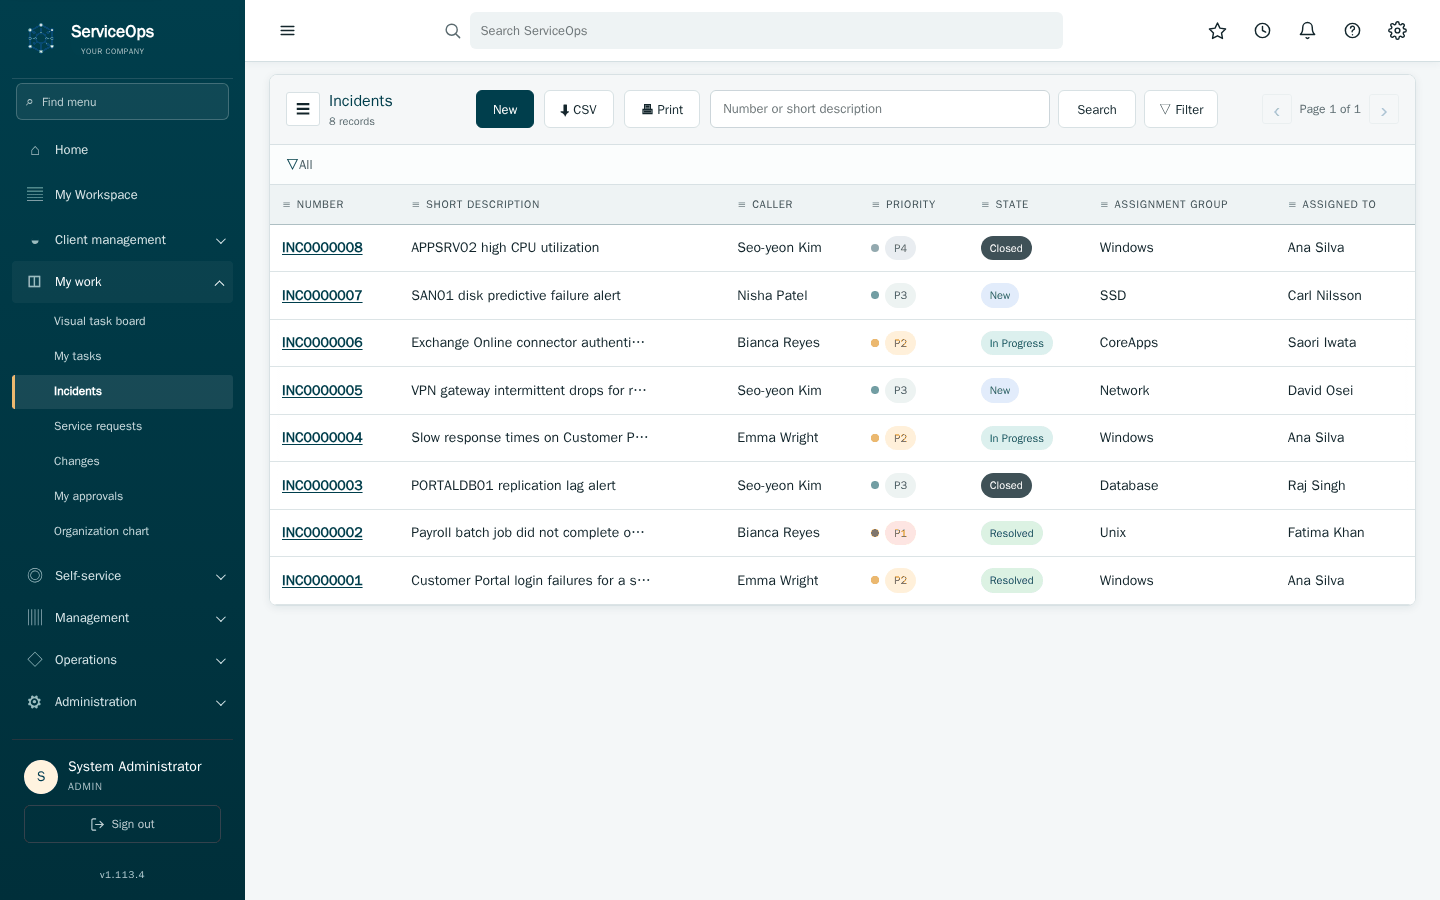This screenshot has width=1440, height=900.
Task: Expand Management chevron
Action: (221, 619)
